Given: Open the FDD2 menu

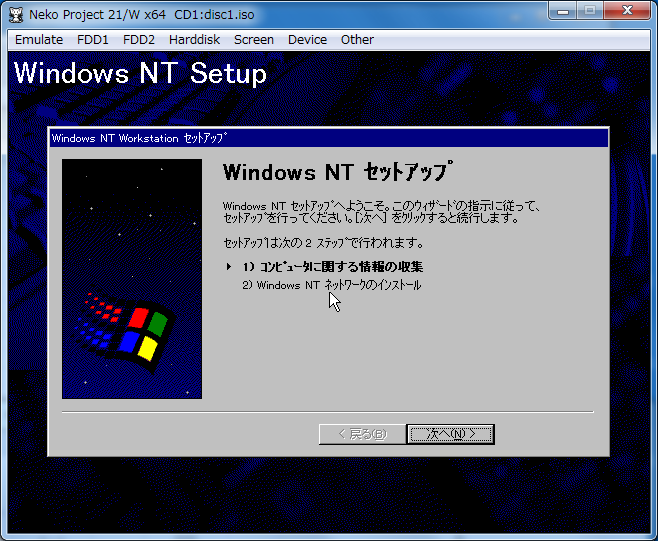Looking at the screenshot, I should pyautogui.click(x=139, y=40).
